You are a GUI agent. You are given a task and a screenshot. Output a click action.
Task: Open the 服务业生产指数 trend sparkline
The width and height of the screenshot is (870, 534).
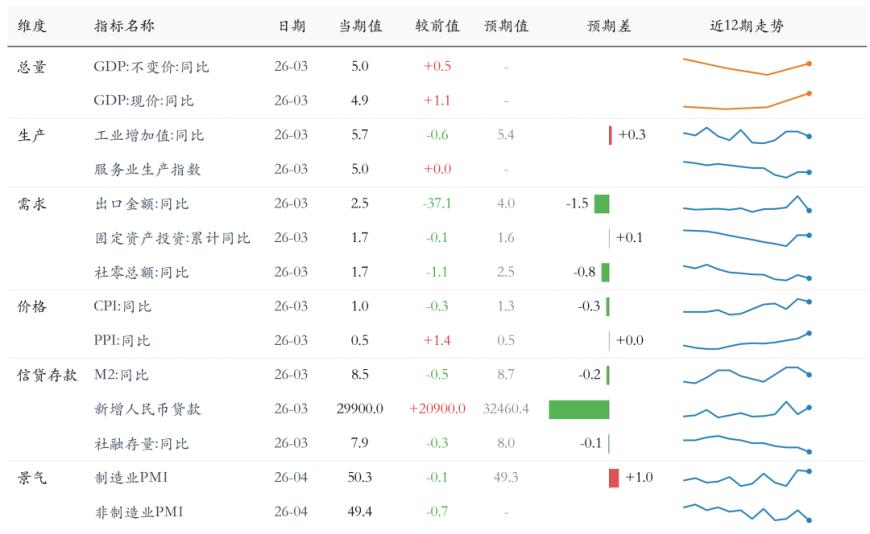pos(747,169)
